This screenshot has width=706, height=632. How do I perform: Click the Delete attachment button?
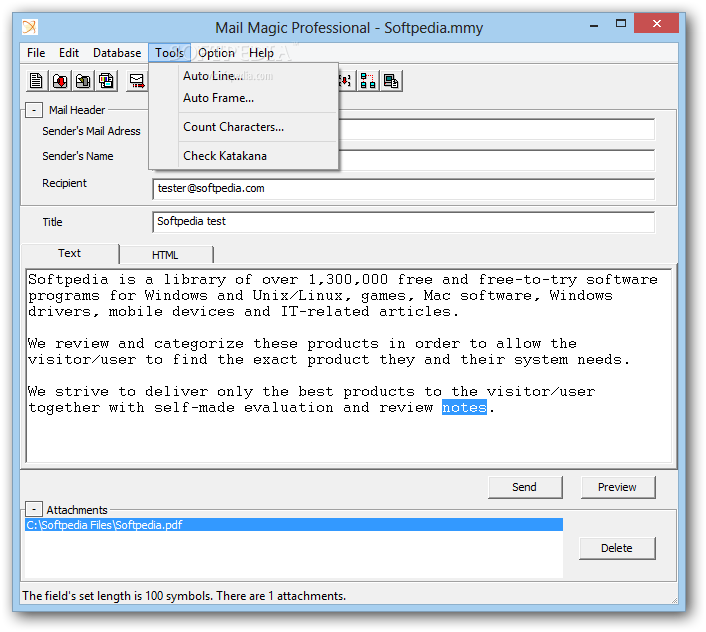coord(617,548)
